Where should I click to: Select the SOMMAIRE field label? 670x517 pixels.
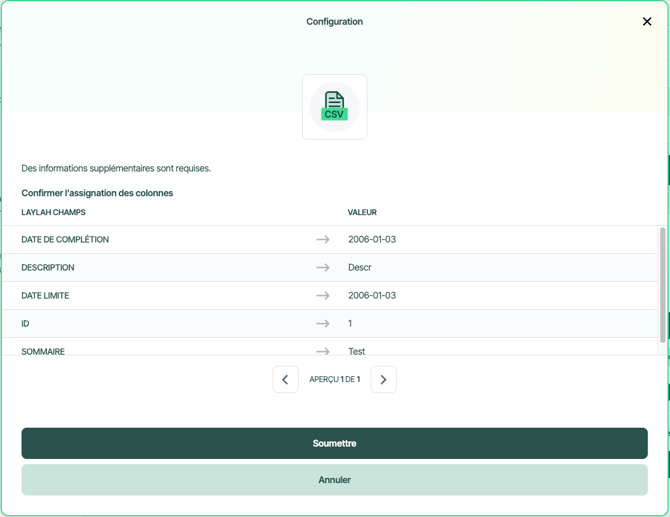[43, 351]
